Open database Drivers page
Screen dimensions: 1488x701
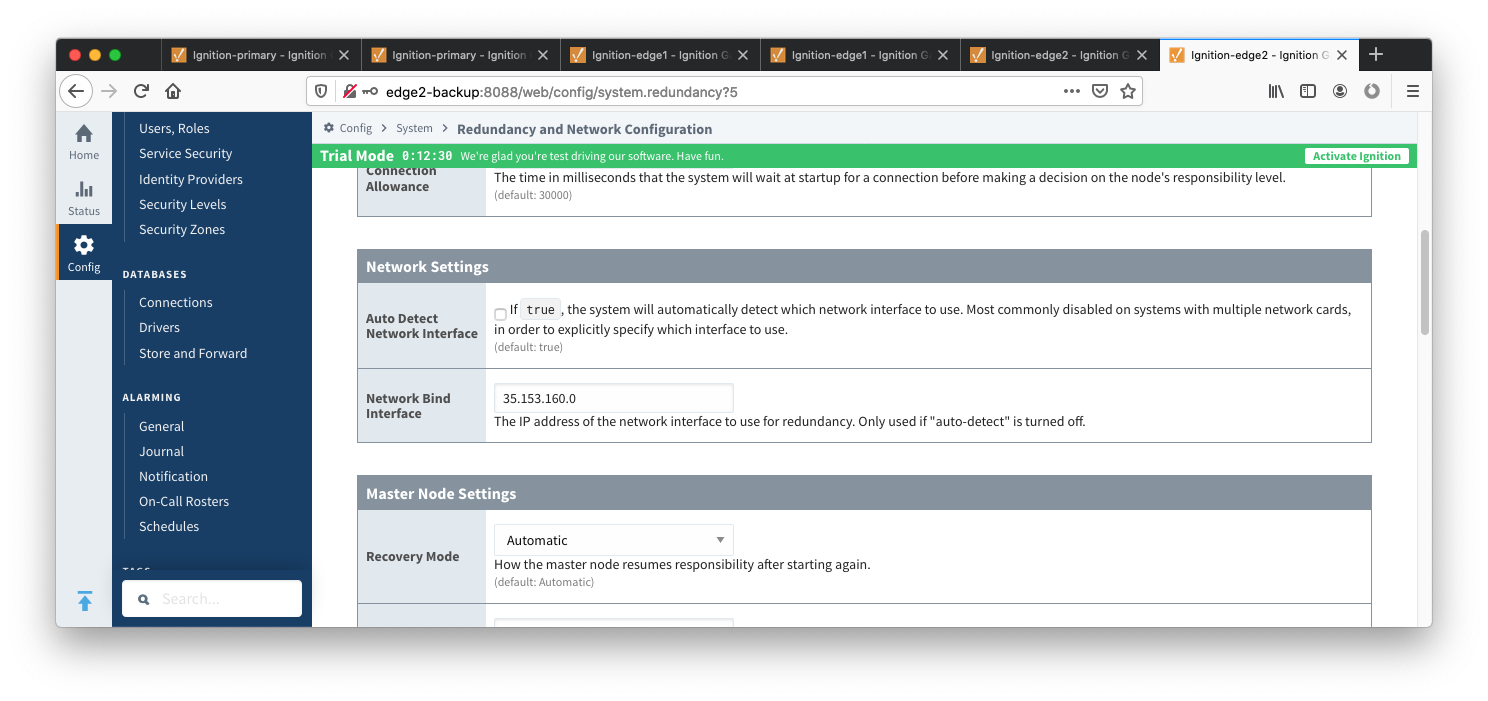[x=159, y=327]
